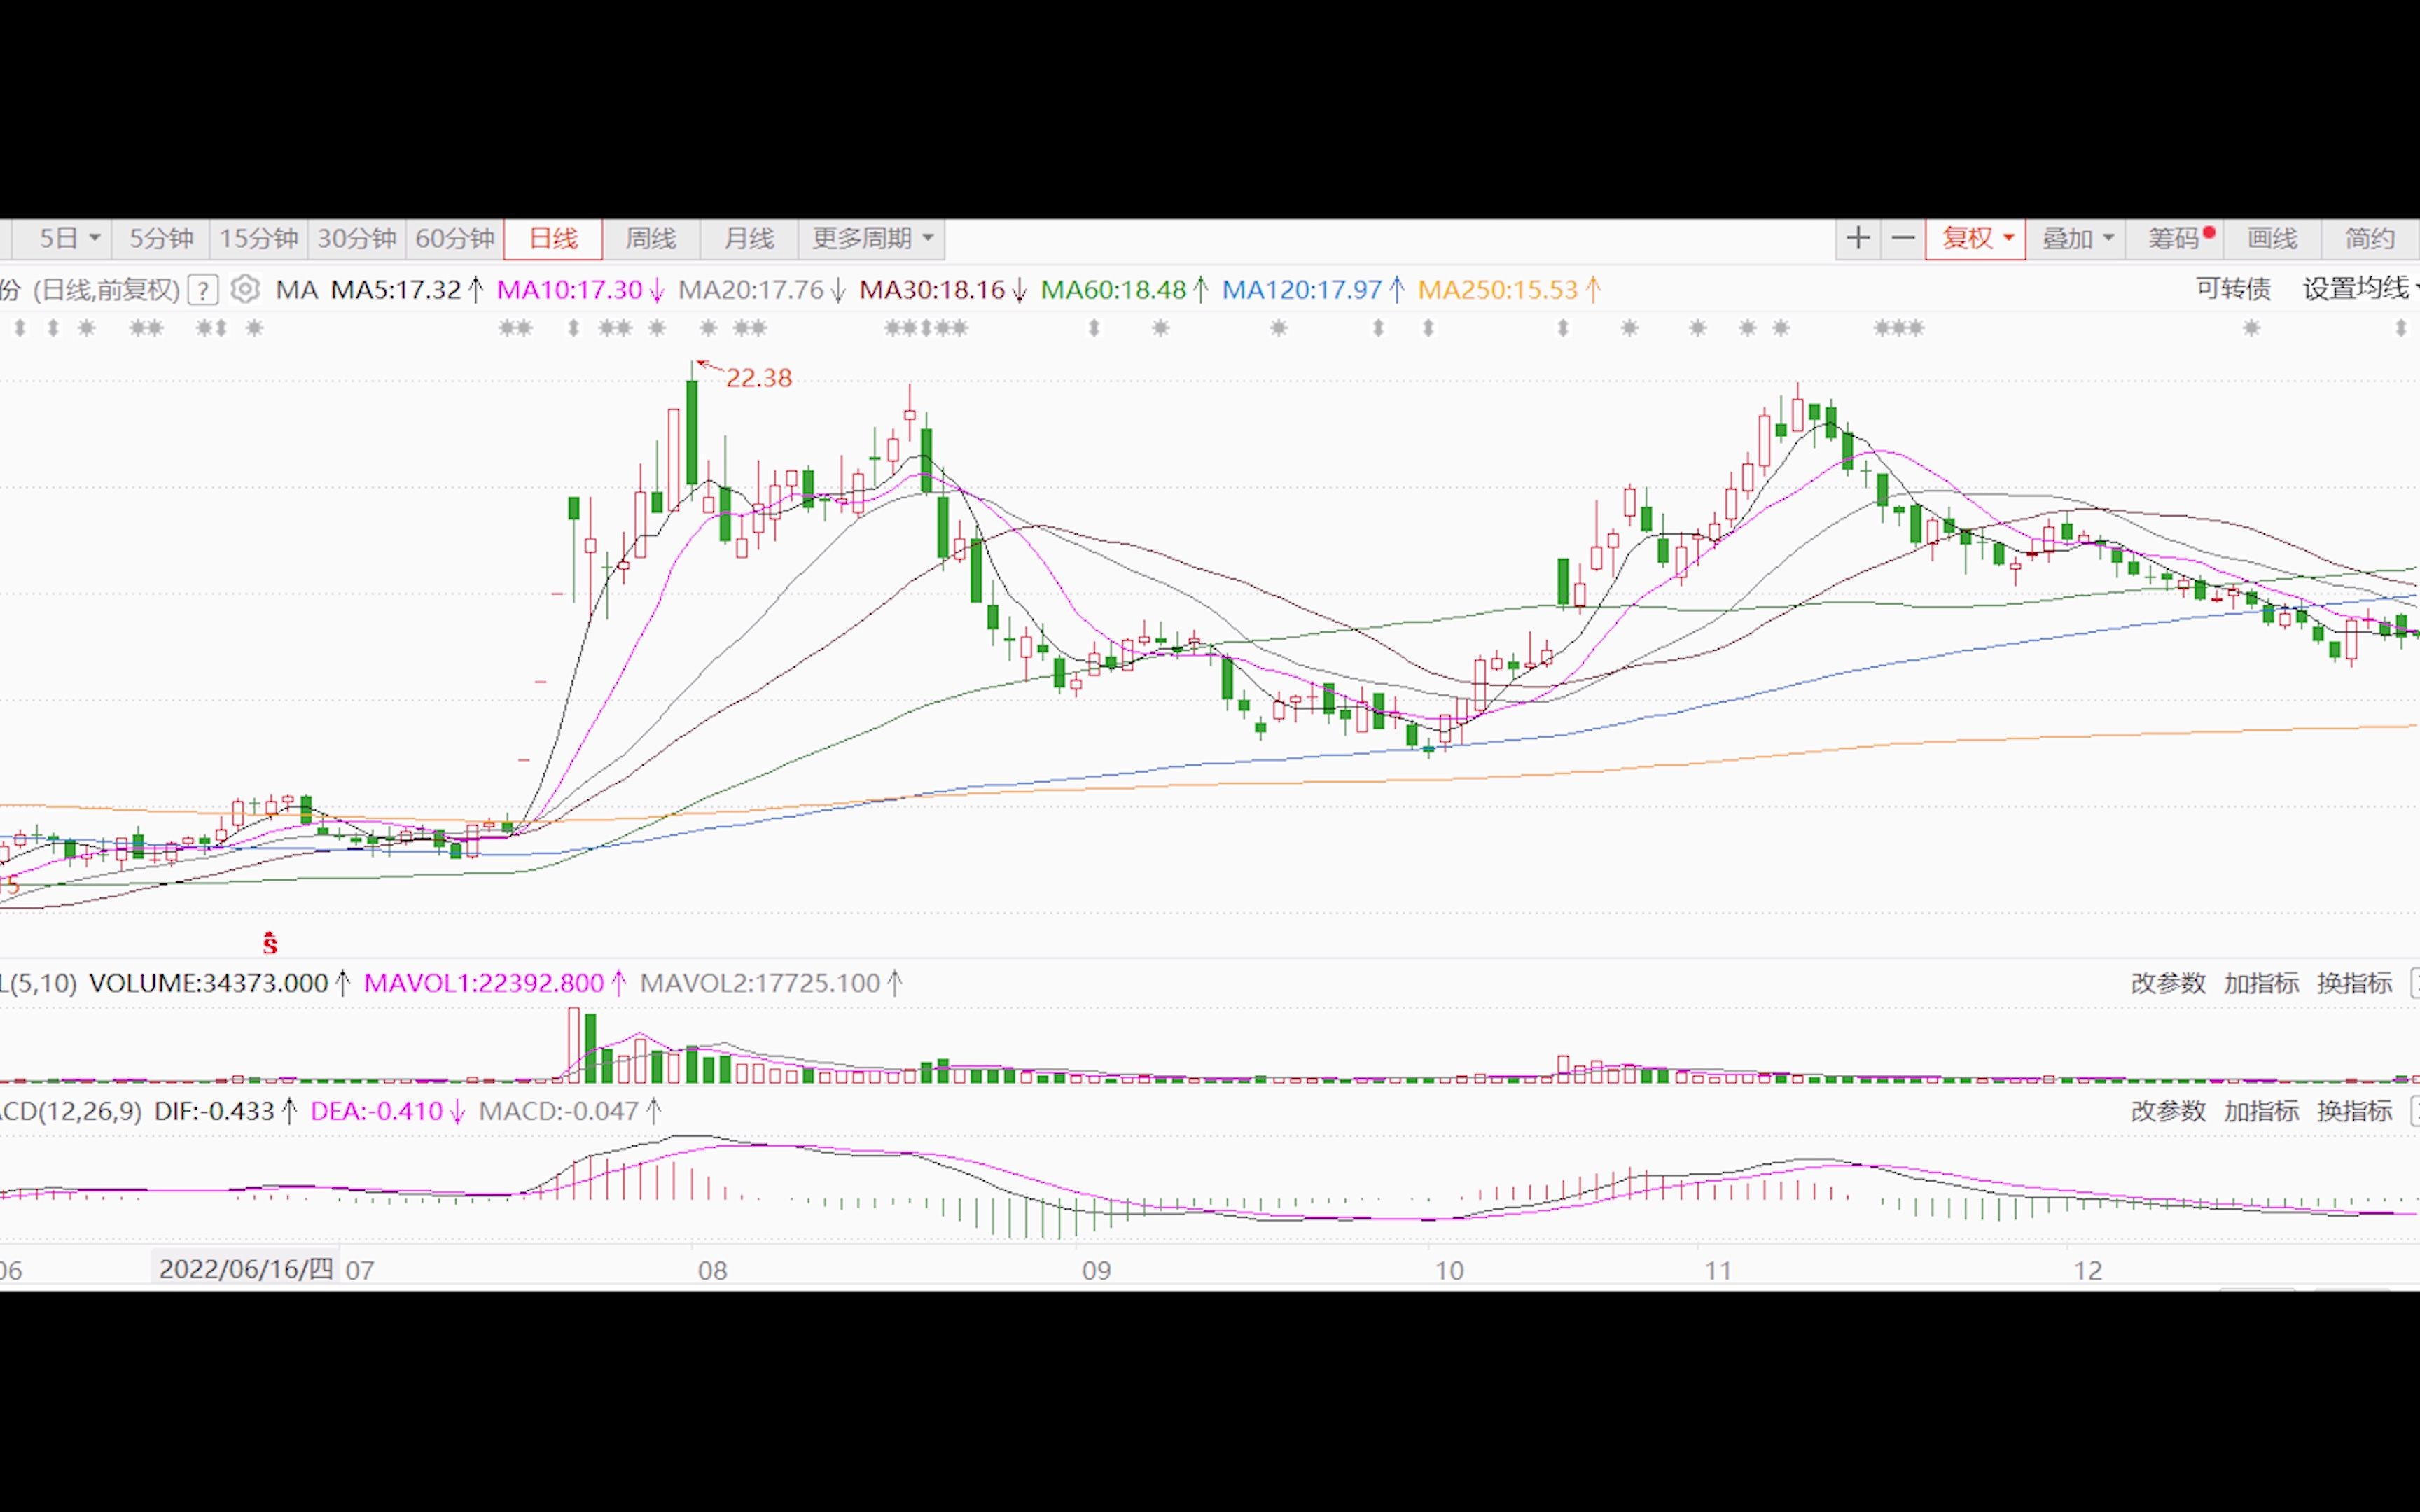Click the 画线 drawing button
The width and height of the screenshot is (2420, 1512).
tap(2273, 239)
